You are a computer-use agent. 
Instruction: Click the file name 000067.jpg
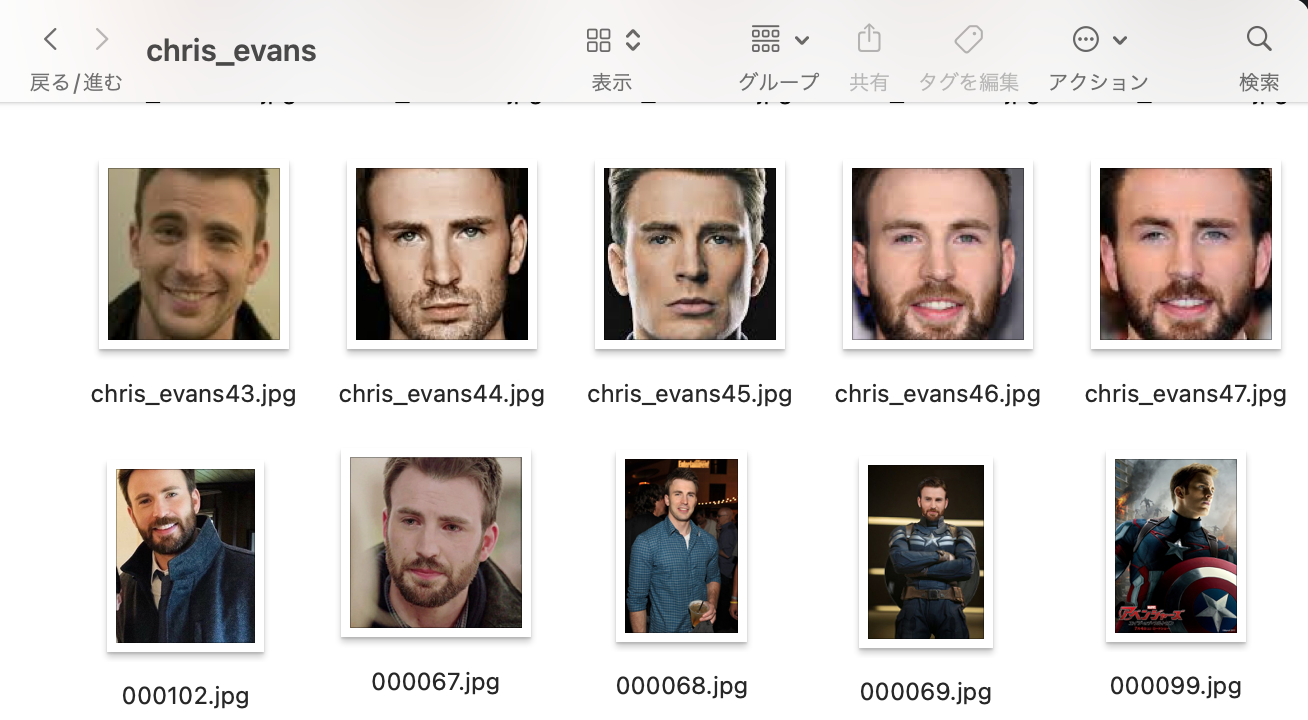pos(435,682)
